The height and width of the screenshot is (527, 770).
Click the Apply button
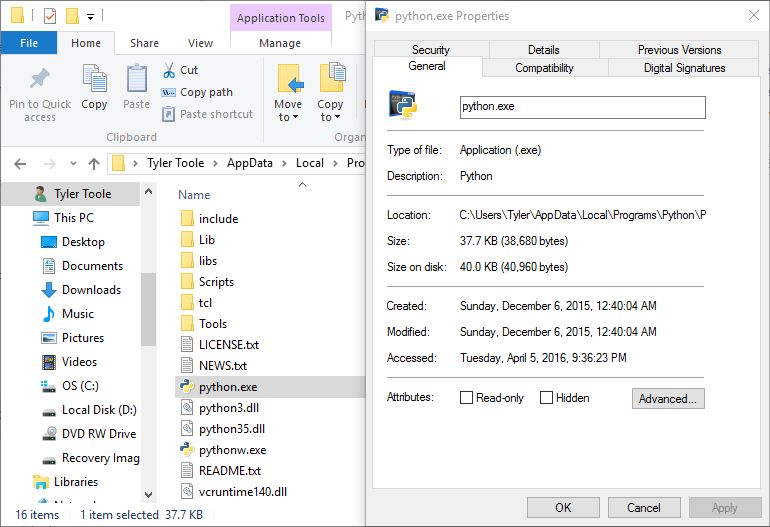[x=725, y=507]
